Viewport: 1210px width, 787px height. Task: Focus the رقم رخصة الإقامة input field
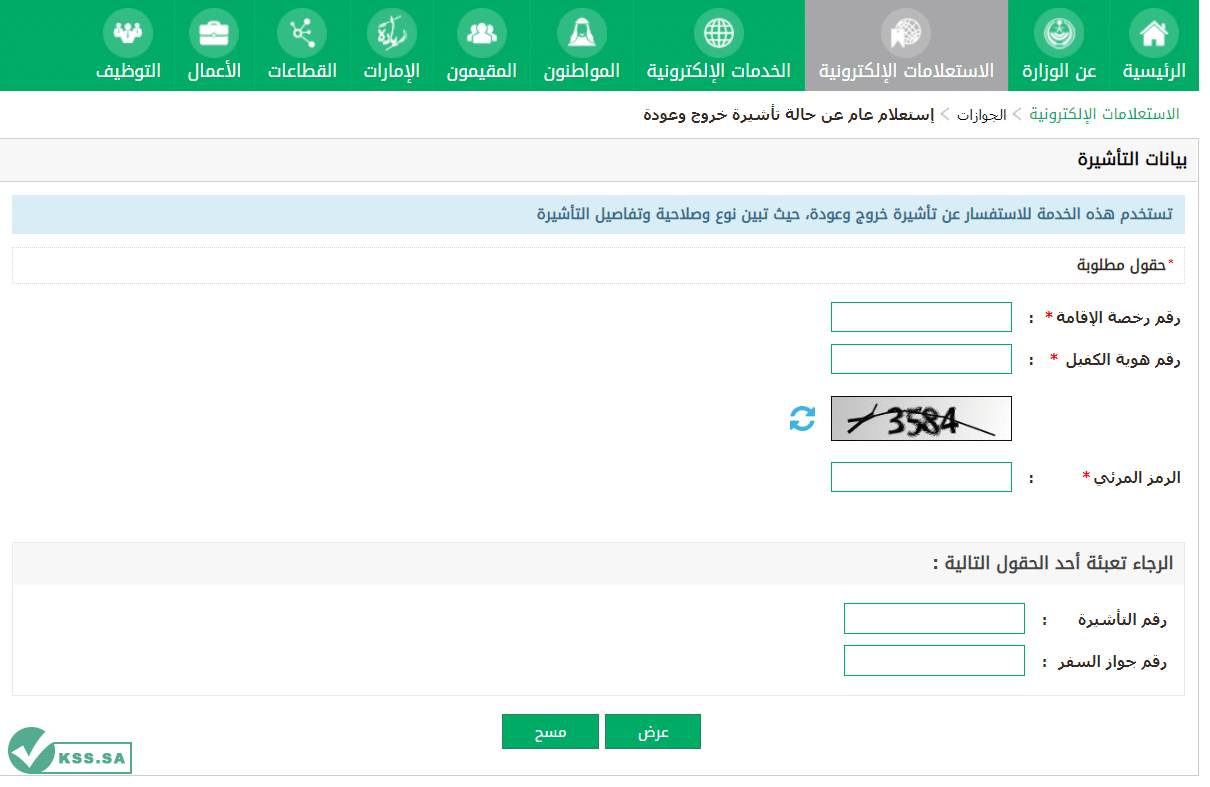[x=921, y=317]
